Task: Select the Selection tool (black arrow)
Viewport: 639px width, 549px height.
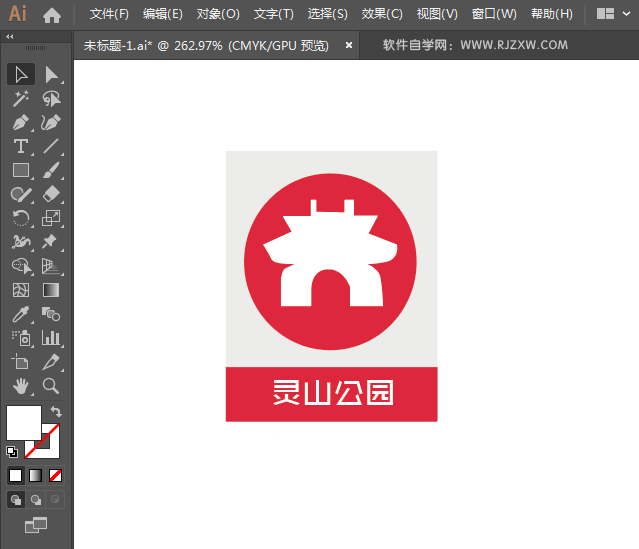Action: coord(21,75)
